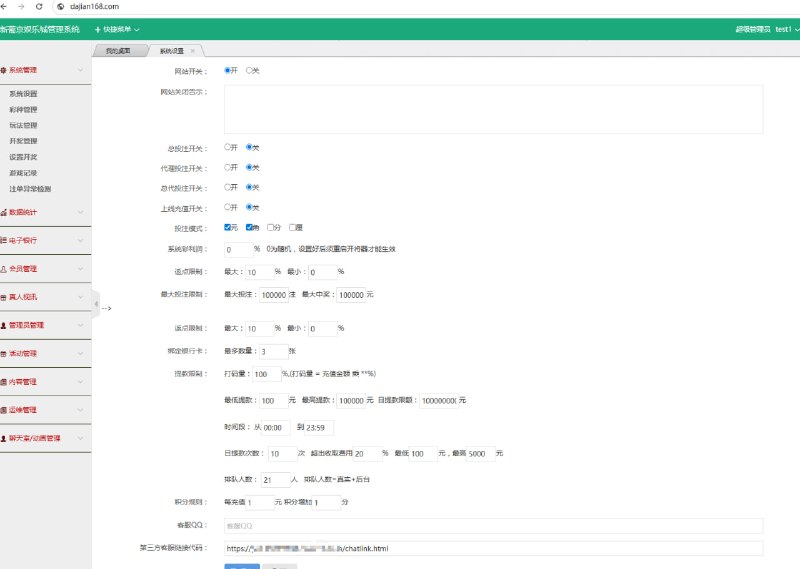Click the browser forward arrow
Viewport: 800px width, 569px height.
click(x=22, y=6)
